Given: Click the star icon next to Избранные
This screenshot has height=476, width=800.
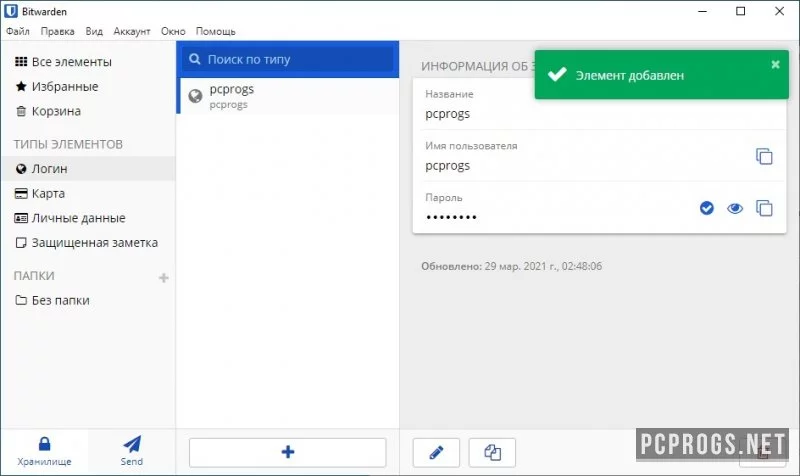Looking at the screenshot, I should click(21, 86).
